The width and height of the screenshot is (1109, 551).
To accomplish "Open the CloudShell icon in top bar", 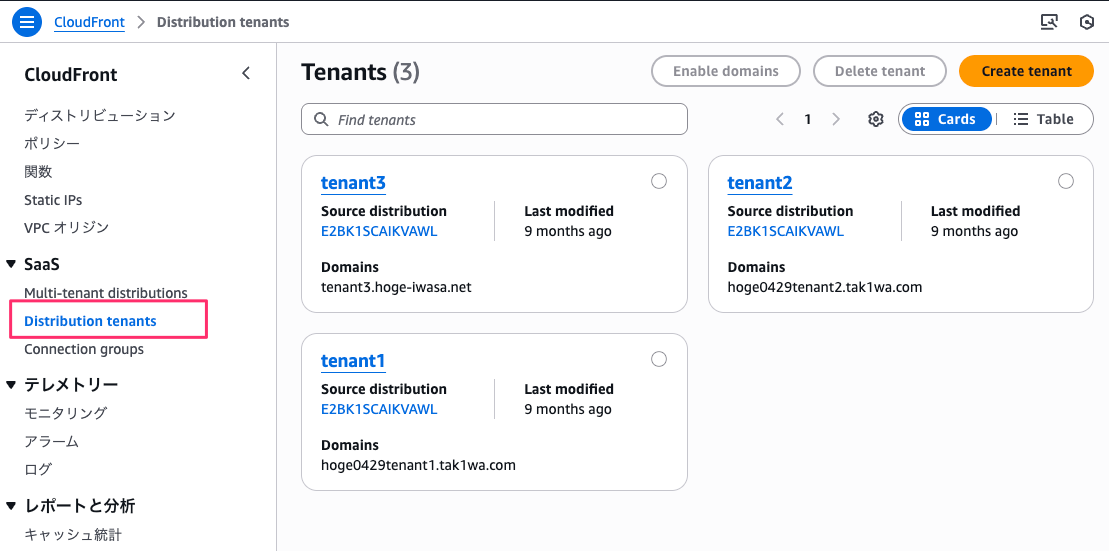I will (x=1049, y=22).
